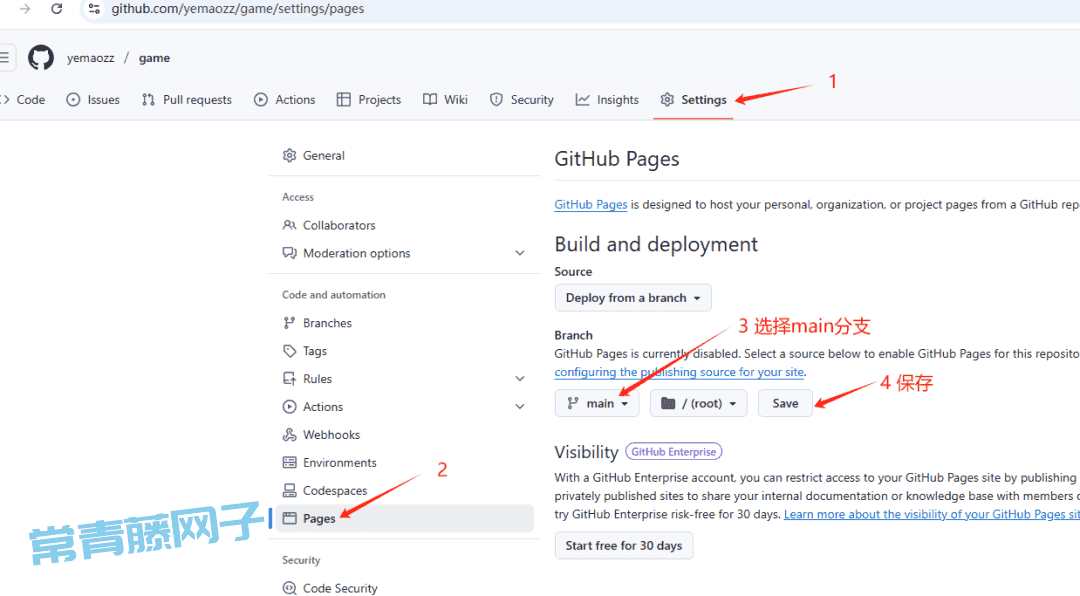Click the GitHub Enterprise badge
The width and height of the screenshot is (1080, 596).
coord(674,452)
